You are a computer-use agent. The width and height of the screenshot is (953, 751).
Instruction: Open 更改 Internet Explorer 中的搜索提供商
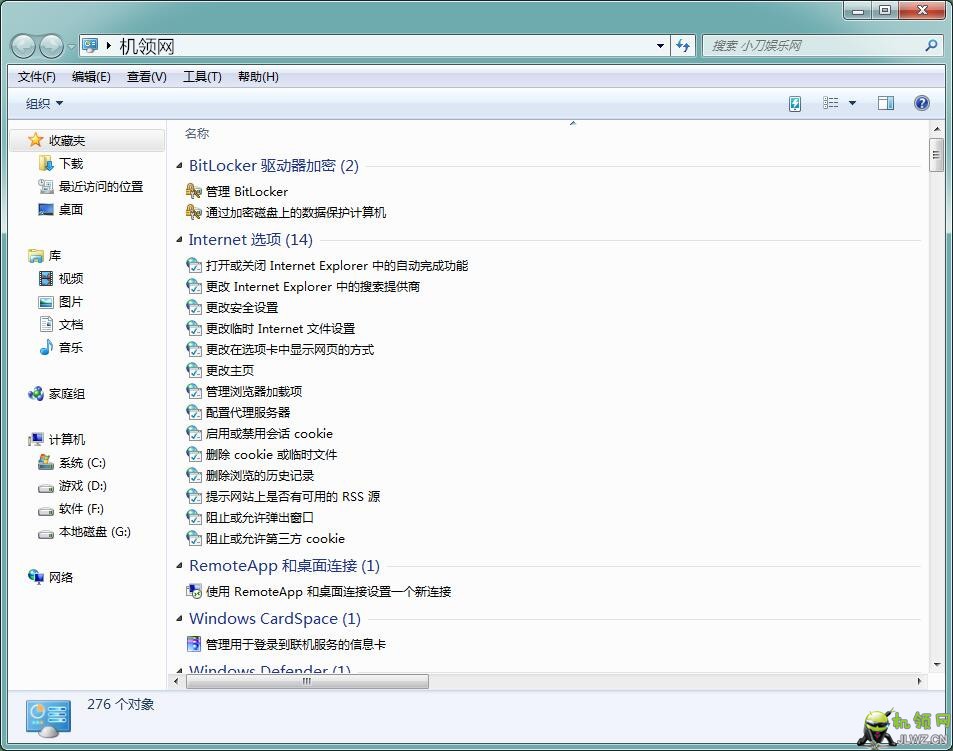[312, 287]
